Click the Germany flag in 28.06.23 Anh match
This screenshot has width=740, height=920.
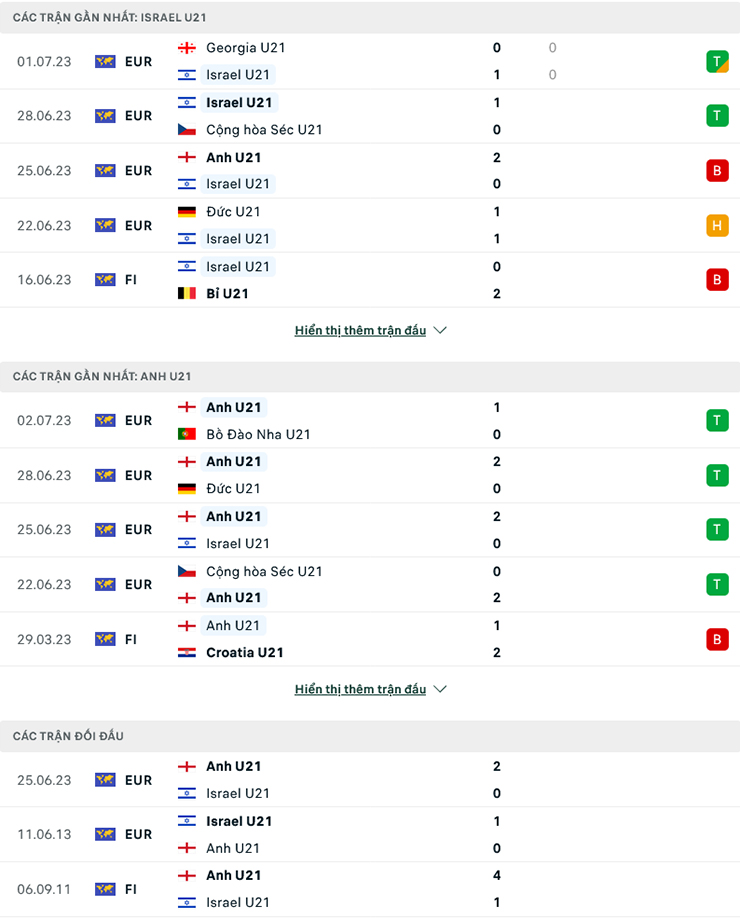coord(187,489)
